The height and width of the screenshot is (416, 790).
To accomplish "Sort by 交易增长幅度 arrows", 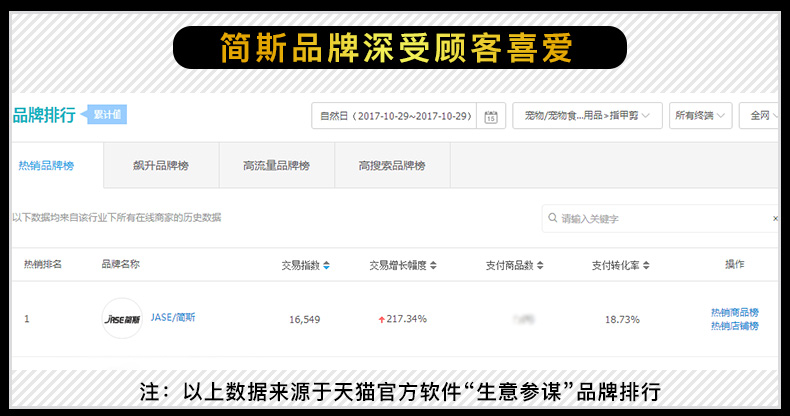I will pyautogui.click(x=433, y=265).
